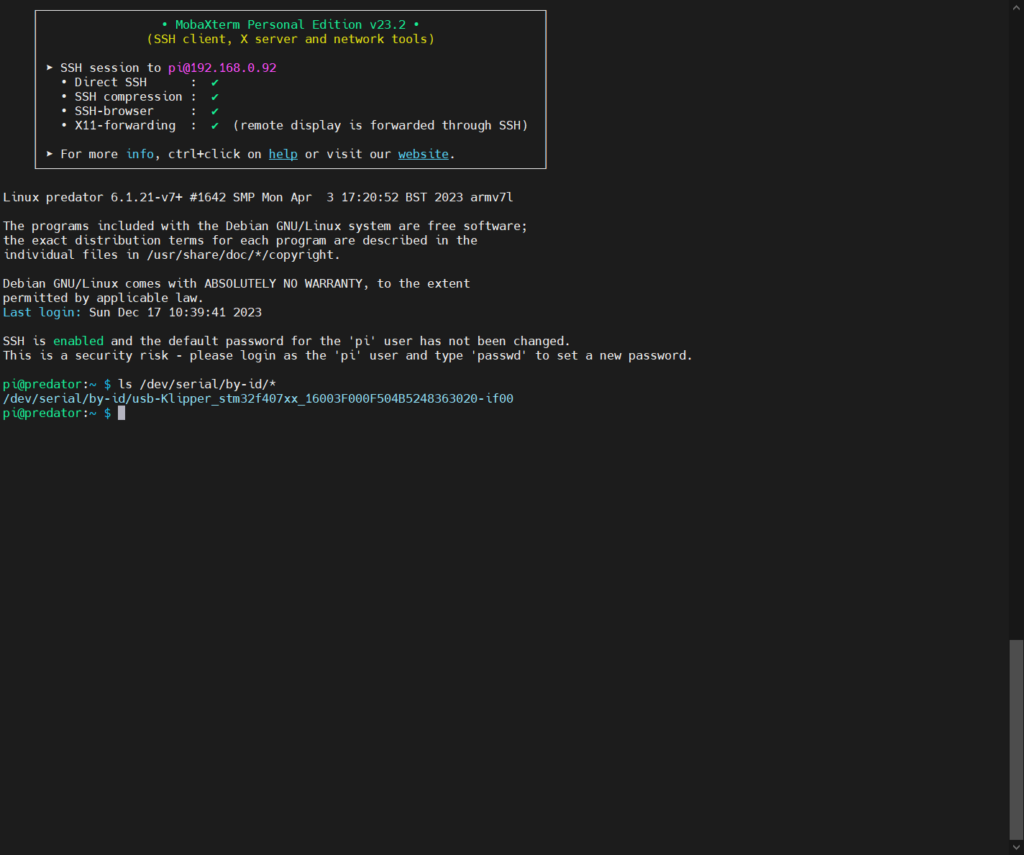Click the 'ls /dev/serial/by-id/*' command text

pos(197,384)
